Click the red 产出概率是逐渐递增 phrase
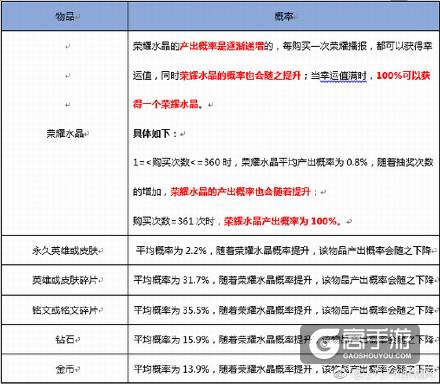This screenshot has height=384, width=440. pyautogui.click(x=222, y=46)
